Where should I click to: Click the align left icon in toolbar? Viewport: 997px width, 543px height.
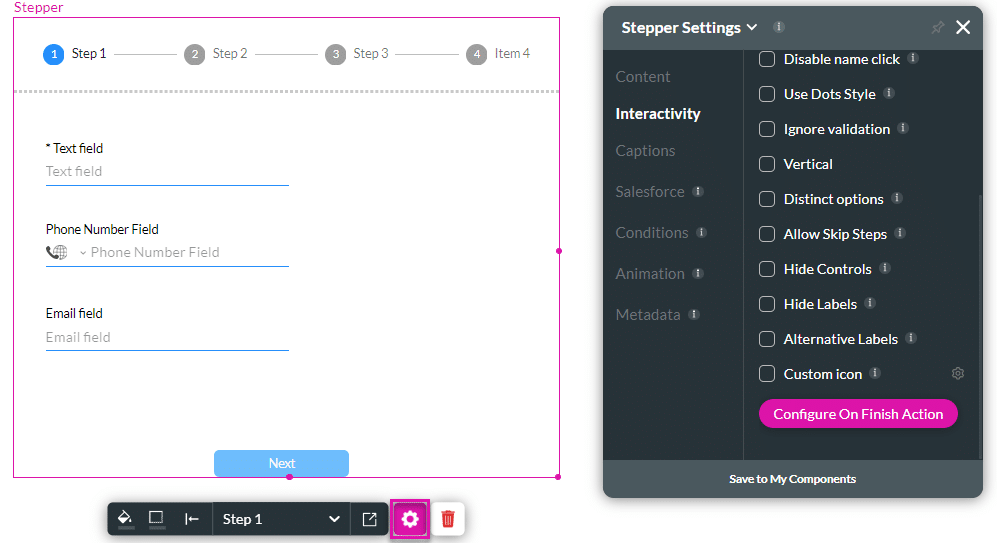[x=192, y=519]
